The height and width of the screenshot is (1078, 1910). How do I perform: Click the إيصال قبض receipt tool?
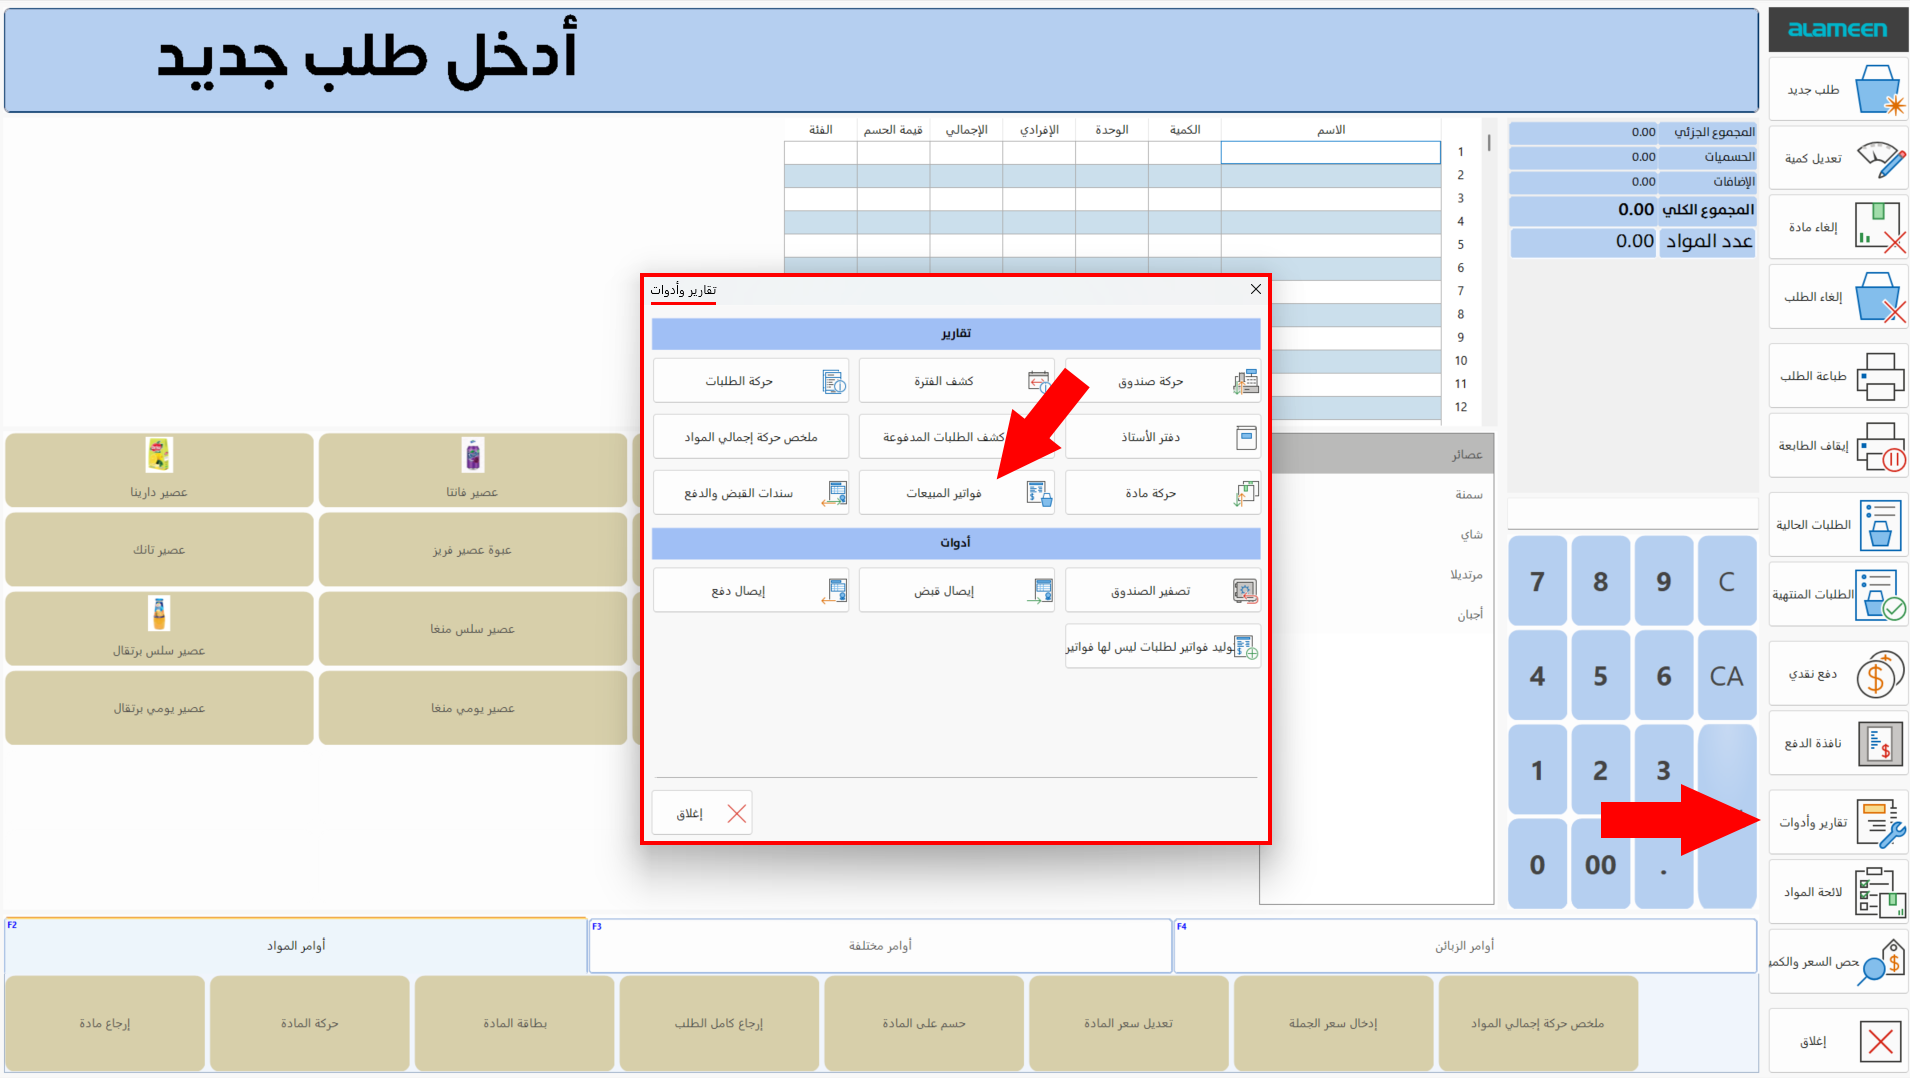[955, 591]
